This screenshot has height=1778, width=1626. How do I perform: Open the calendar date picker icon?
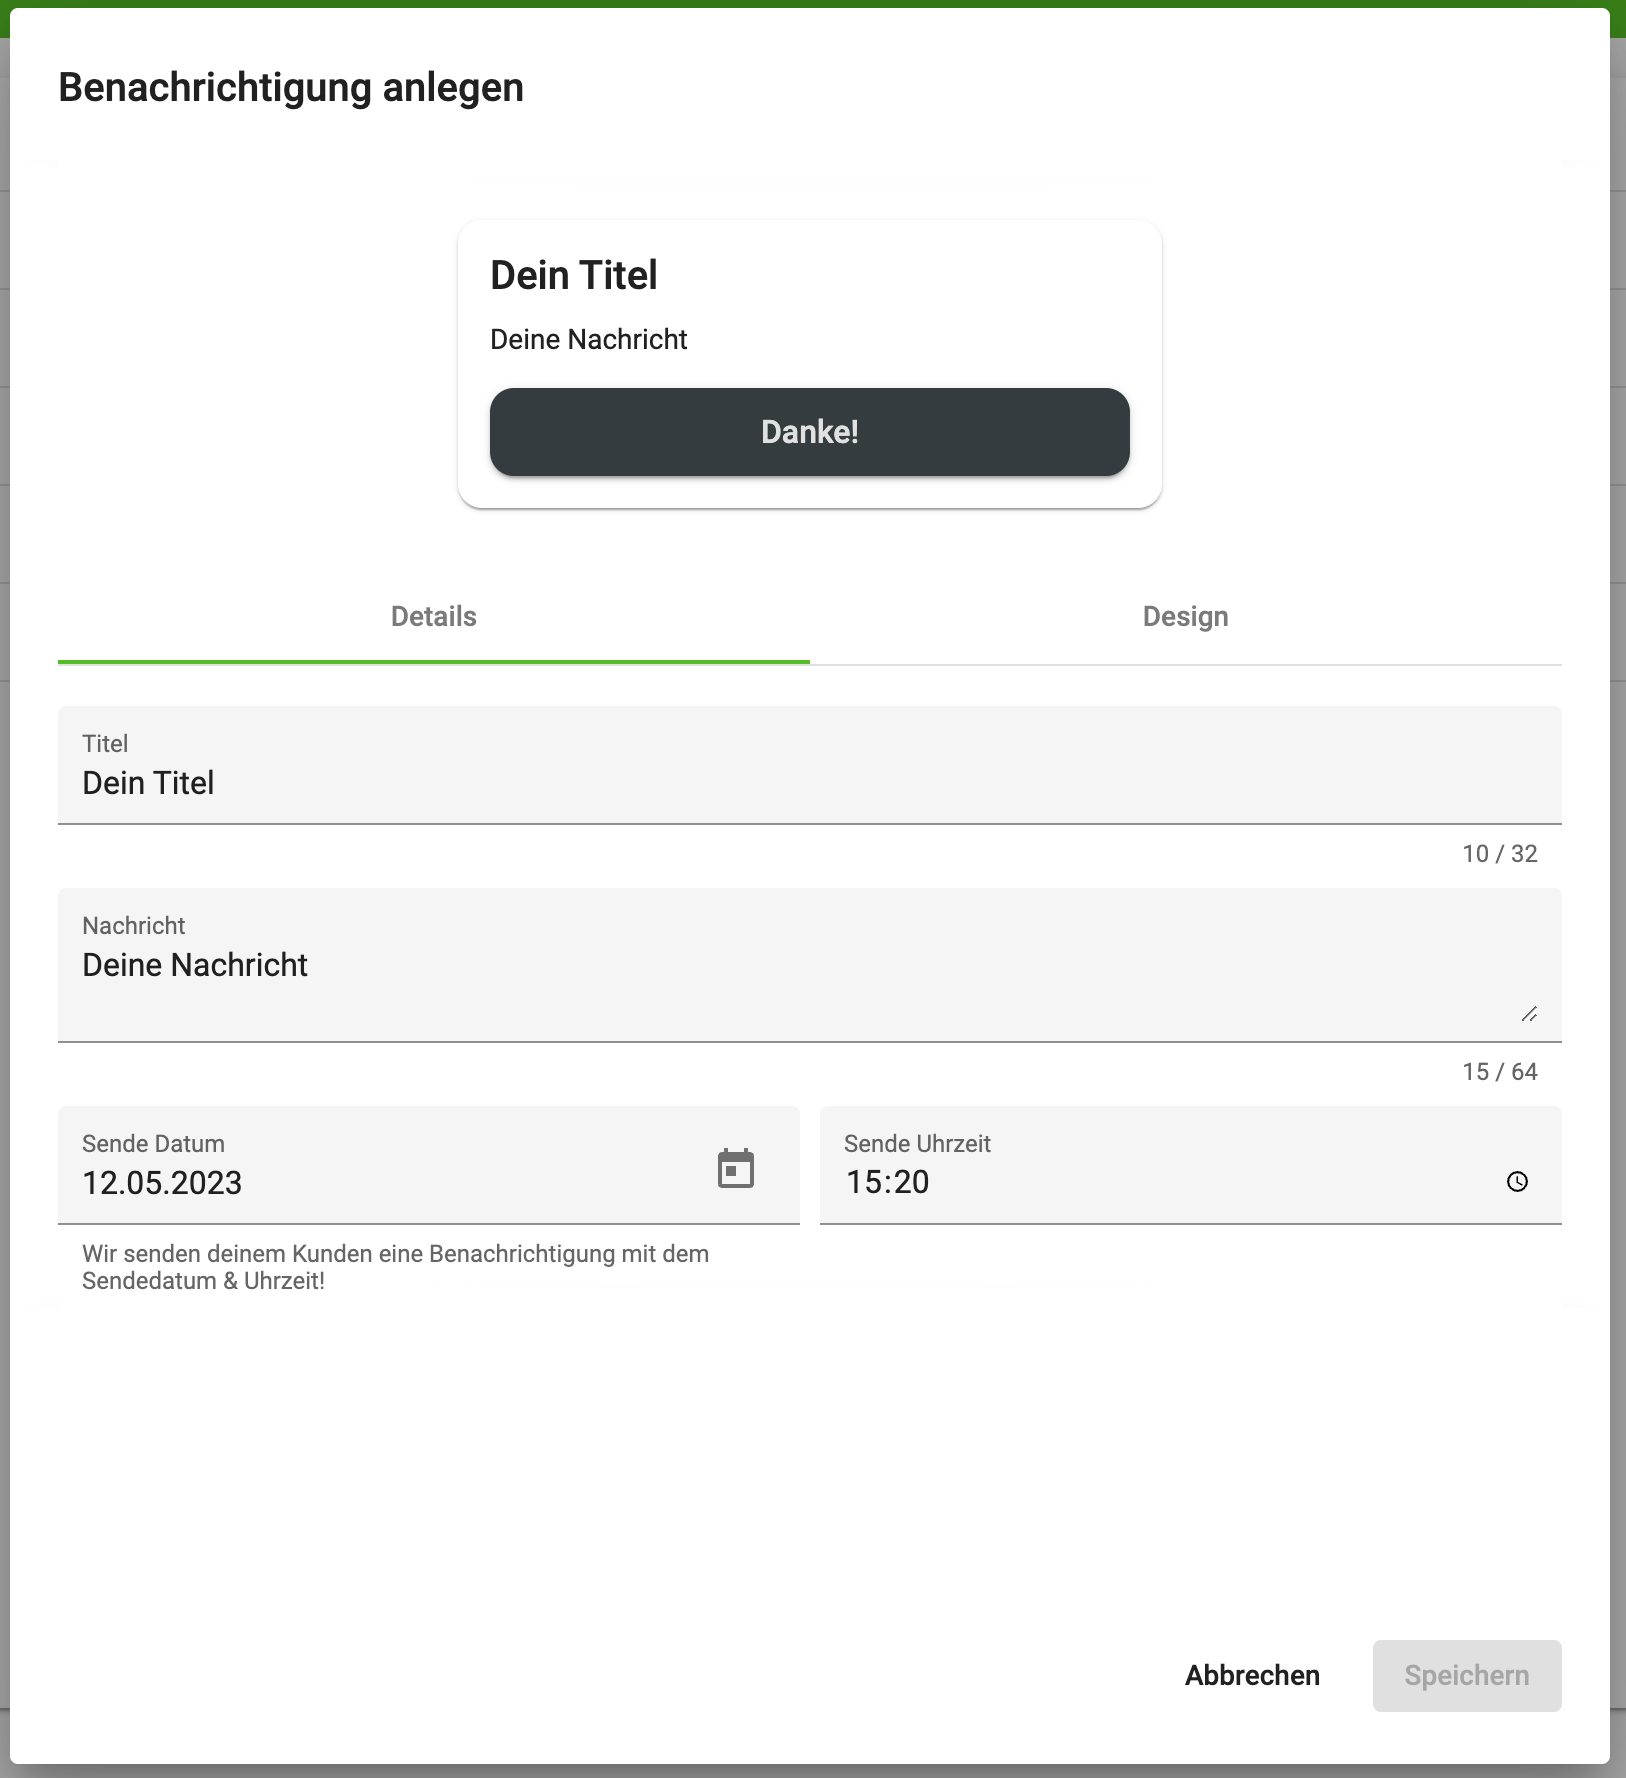click(x=736, y=1168)
